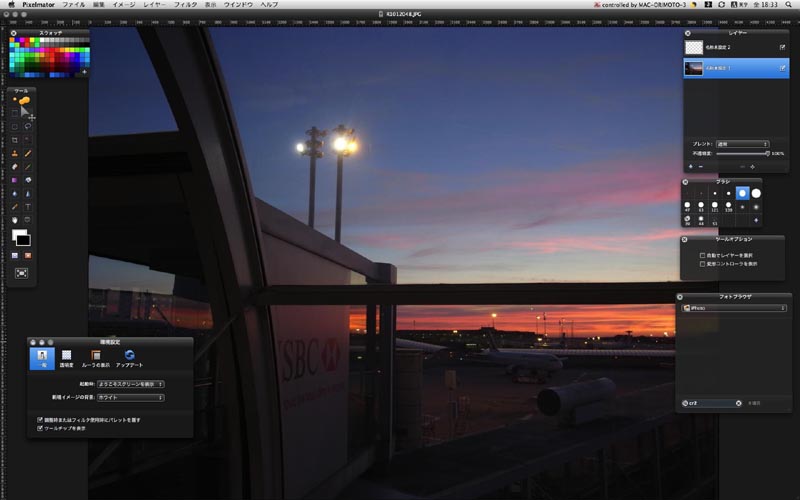The image size is (800, 500).
Task: Toggle the show tooltips checkbox
Action: 40,428
